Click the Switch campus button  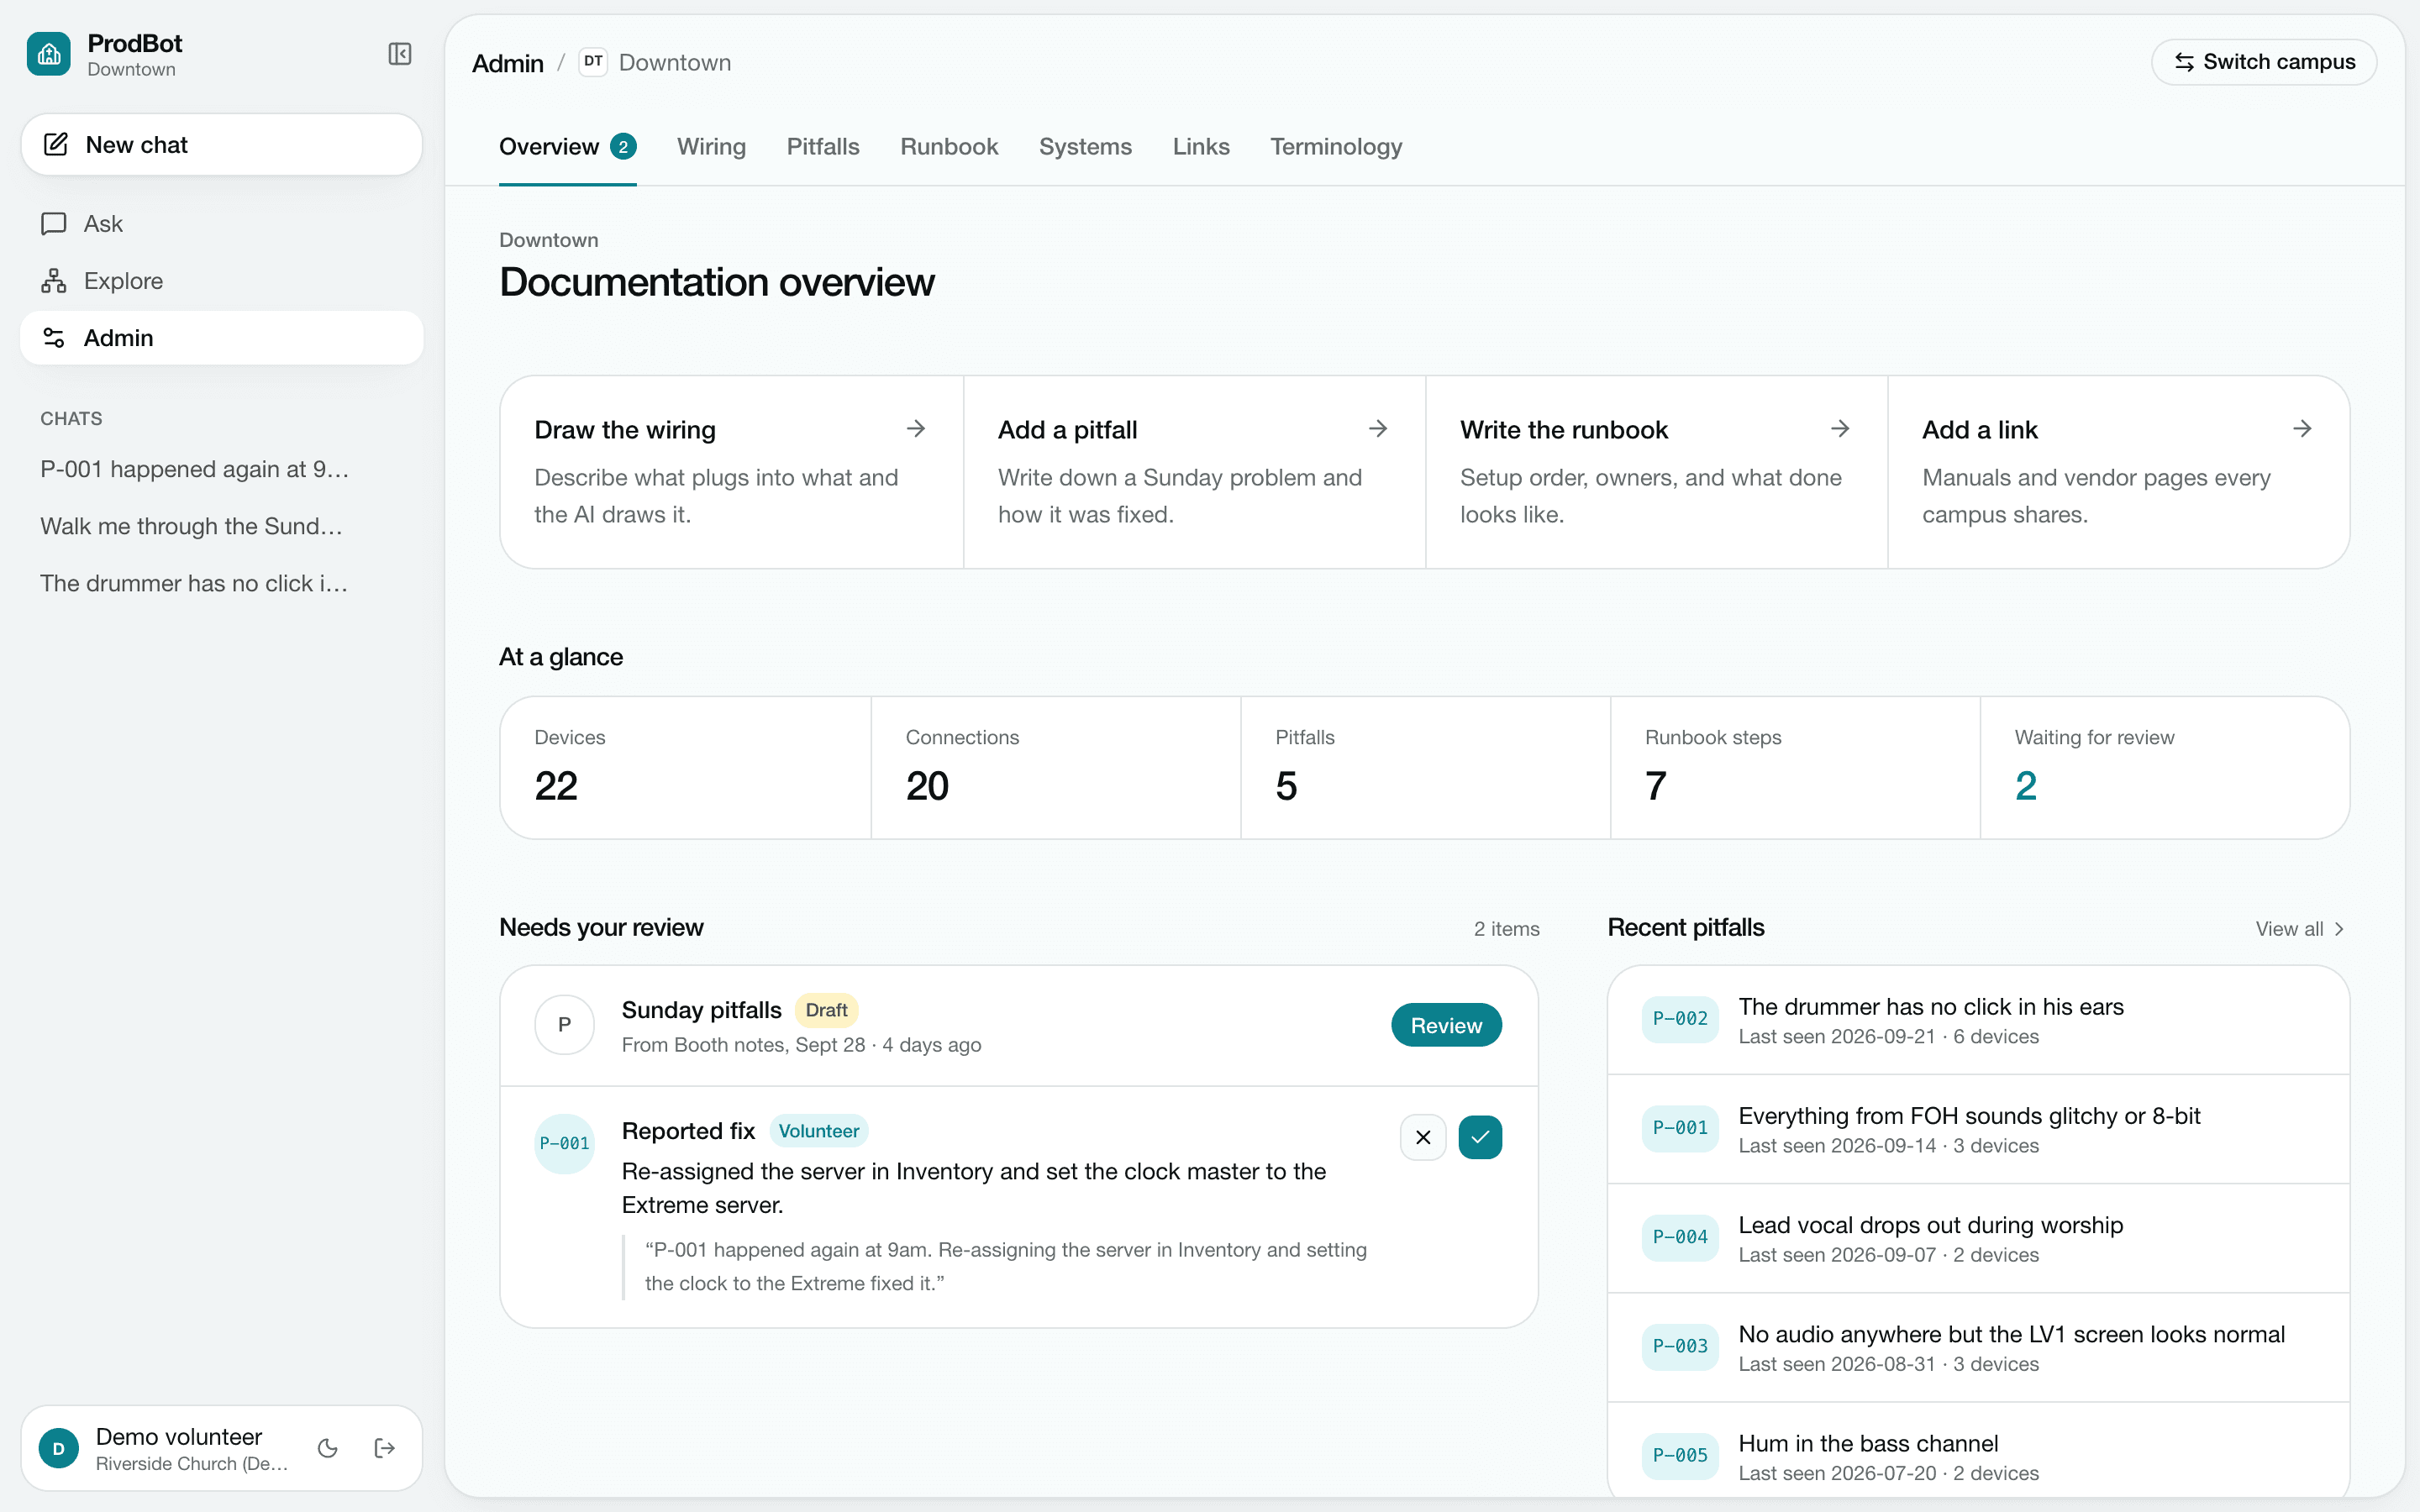coord(2264,62)
